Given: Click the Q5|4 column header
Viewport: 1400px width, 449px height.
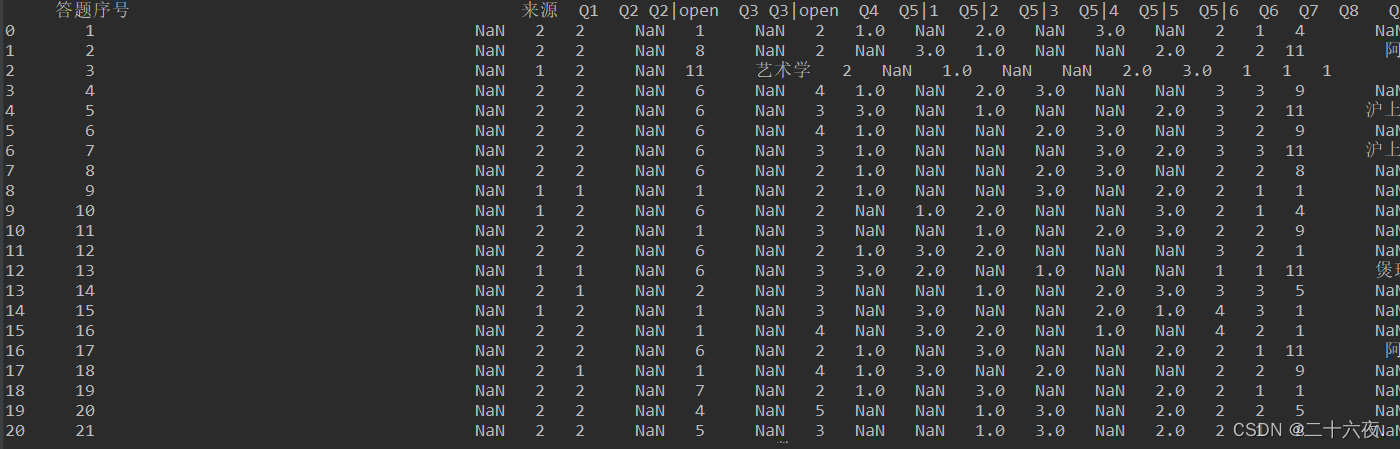Looking at the screenshot, I should [1099, 11].
